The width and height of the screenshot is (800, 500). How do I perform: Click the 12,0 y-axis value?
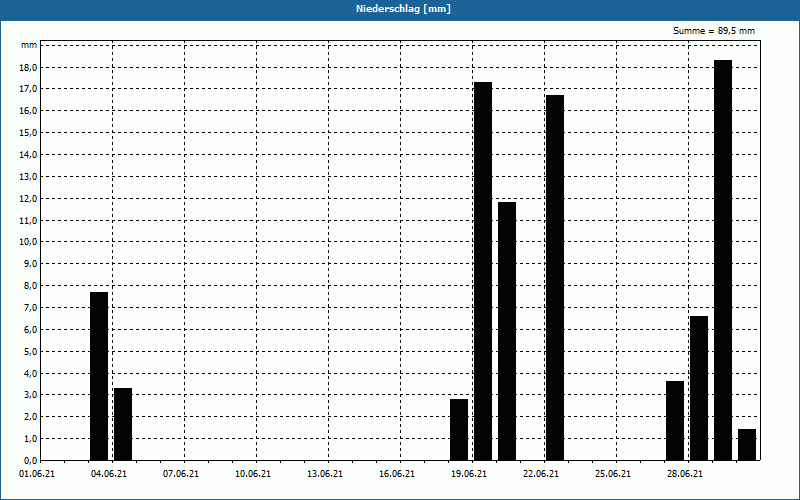[x=29, y=198]
